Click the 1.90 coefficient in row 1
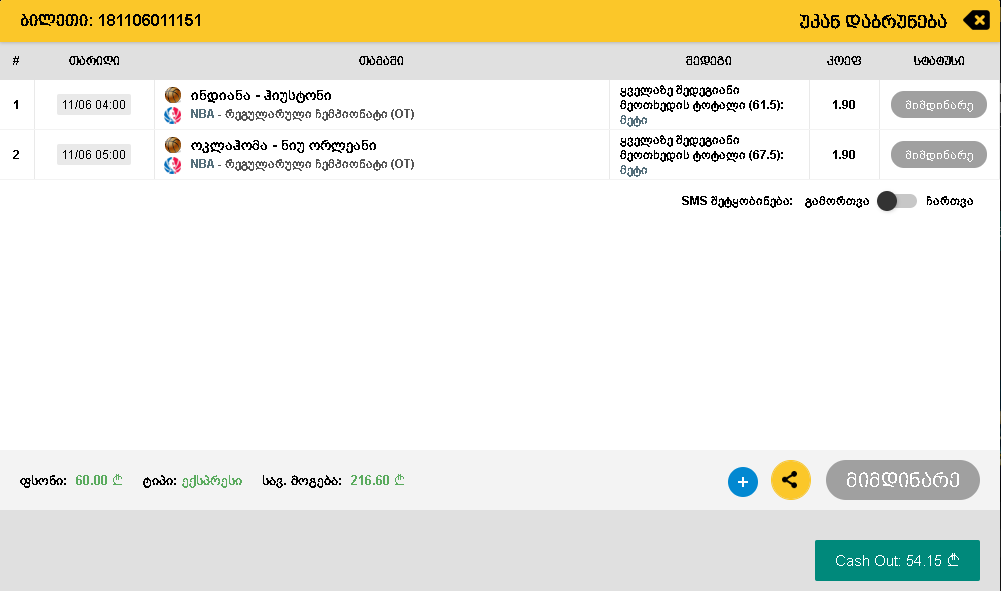The width and height of the screenshot is (1001, 591). (x=843, y=105)
